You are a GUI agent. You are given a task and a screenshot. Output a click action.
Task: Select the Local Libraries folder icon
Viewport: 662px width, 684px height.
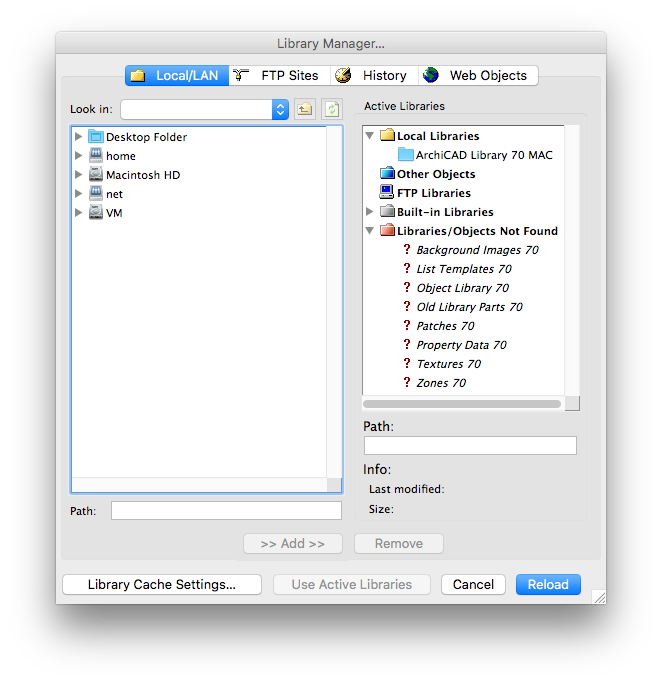pyautogui.click(x=387, y=135)
